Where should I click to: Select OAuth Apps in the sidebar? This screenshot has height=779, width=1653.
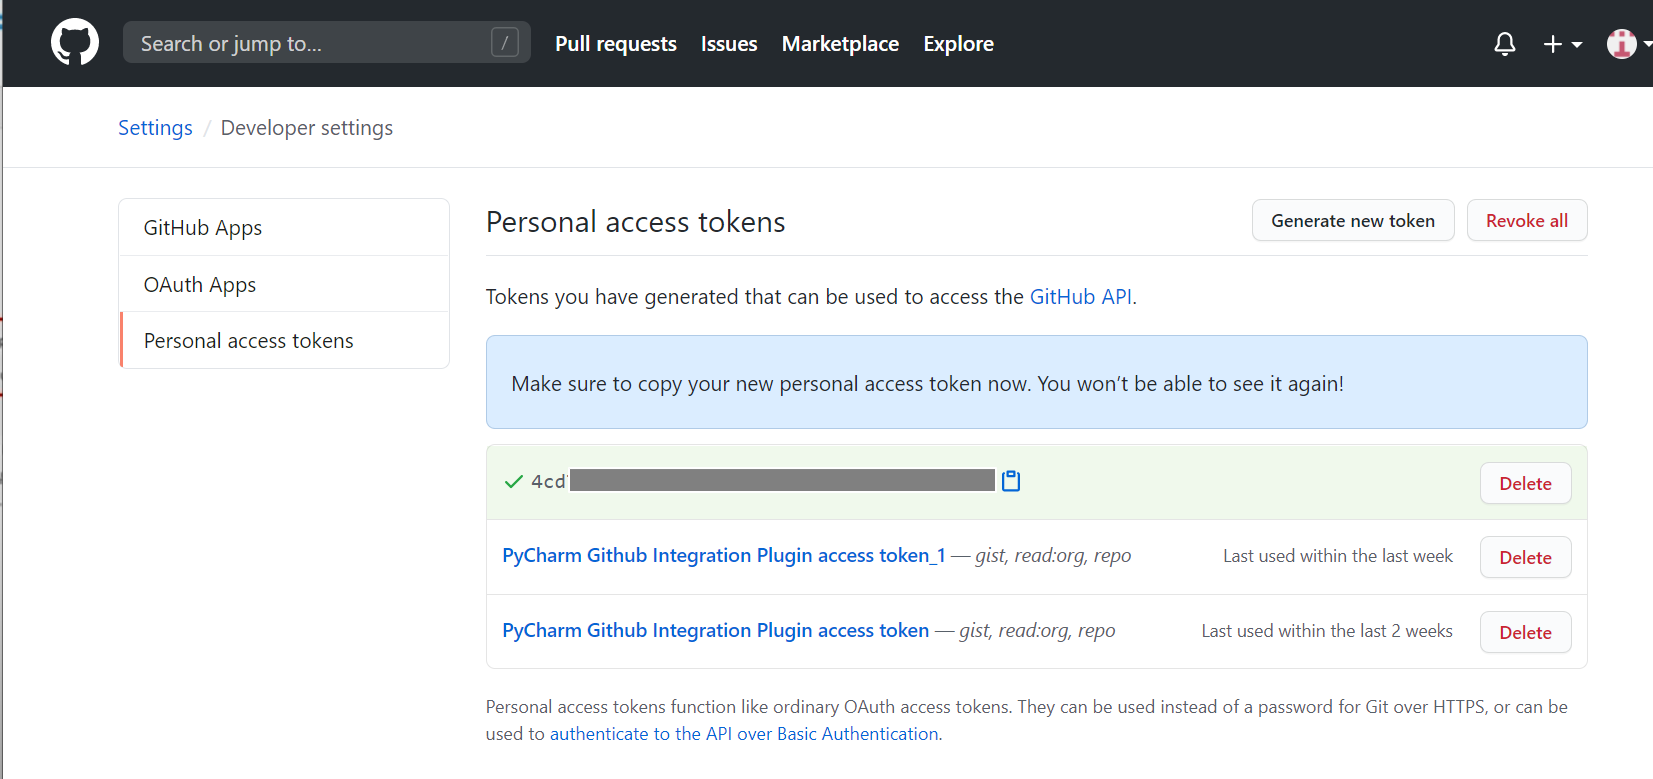(200, 285)
